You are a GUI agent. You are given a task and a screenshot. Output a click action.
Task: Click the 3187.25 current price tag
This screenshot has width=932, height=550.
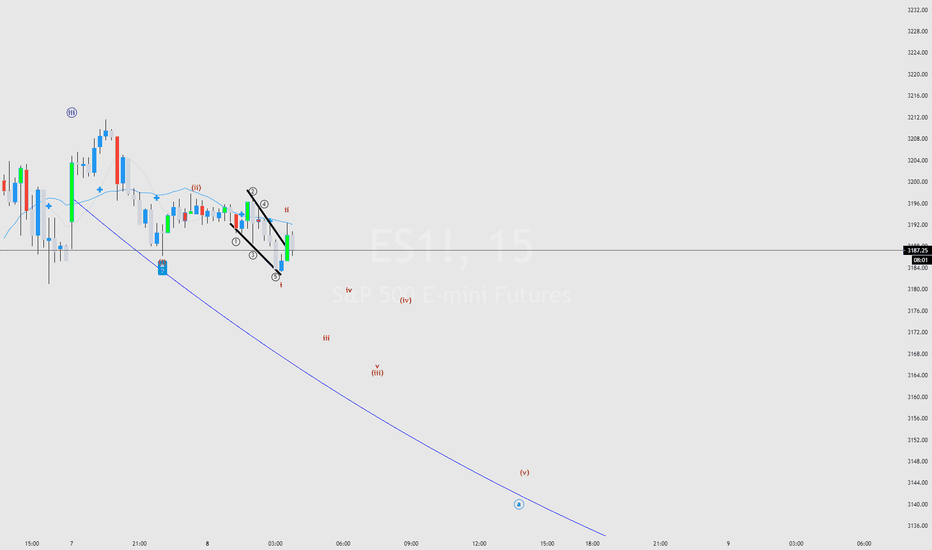coord(918,250)
